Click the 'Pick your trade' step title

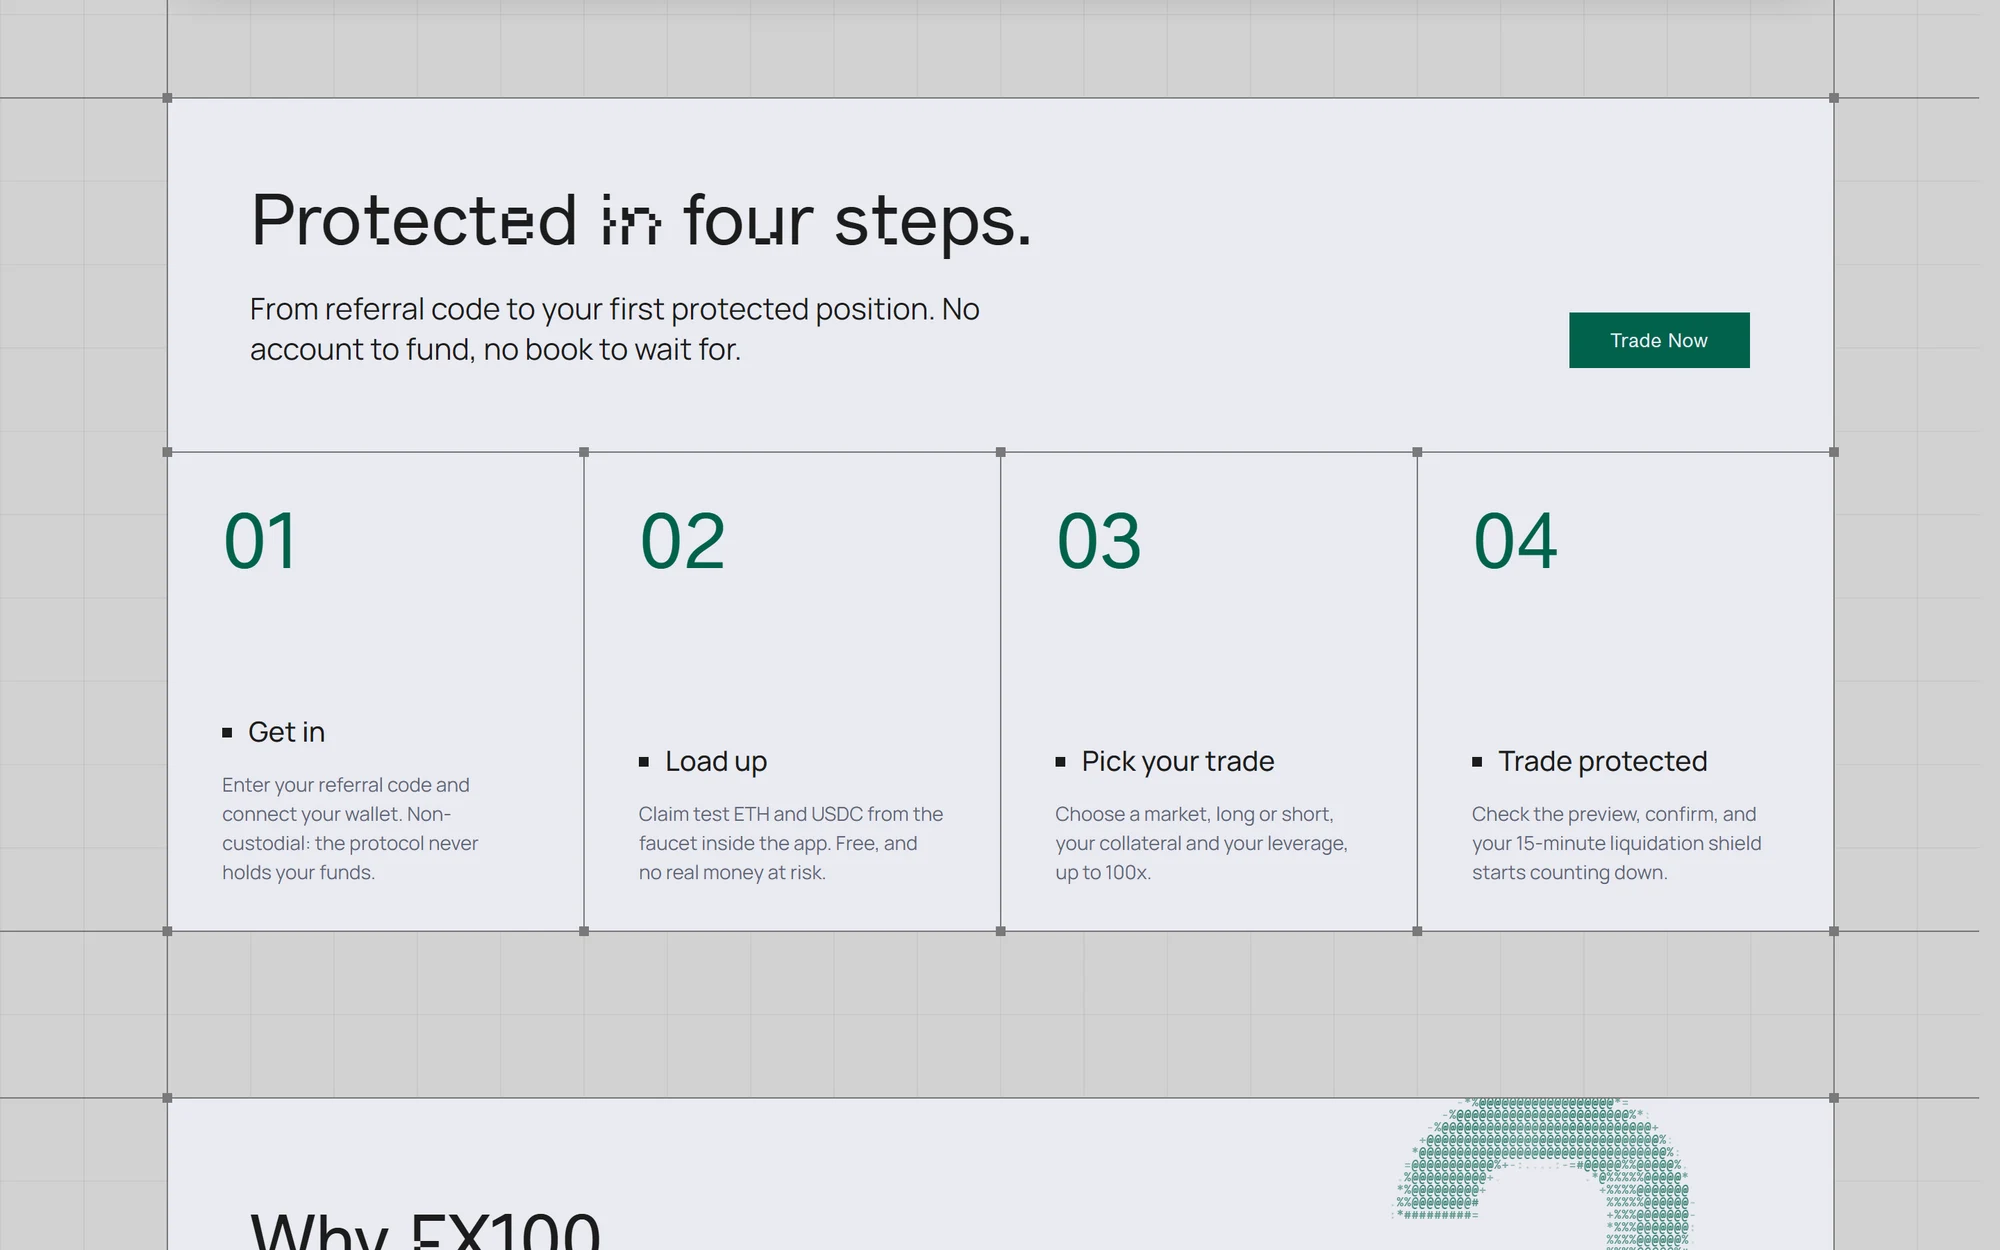[x=1178, y=761]
